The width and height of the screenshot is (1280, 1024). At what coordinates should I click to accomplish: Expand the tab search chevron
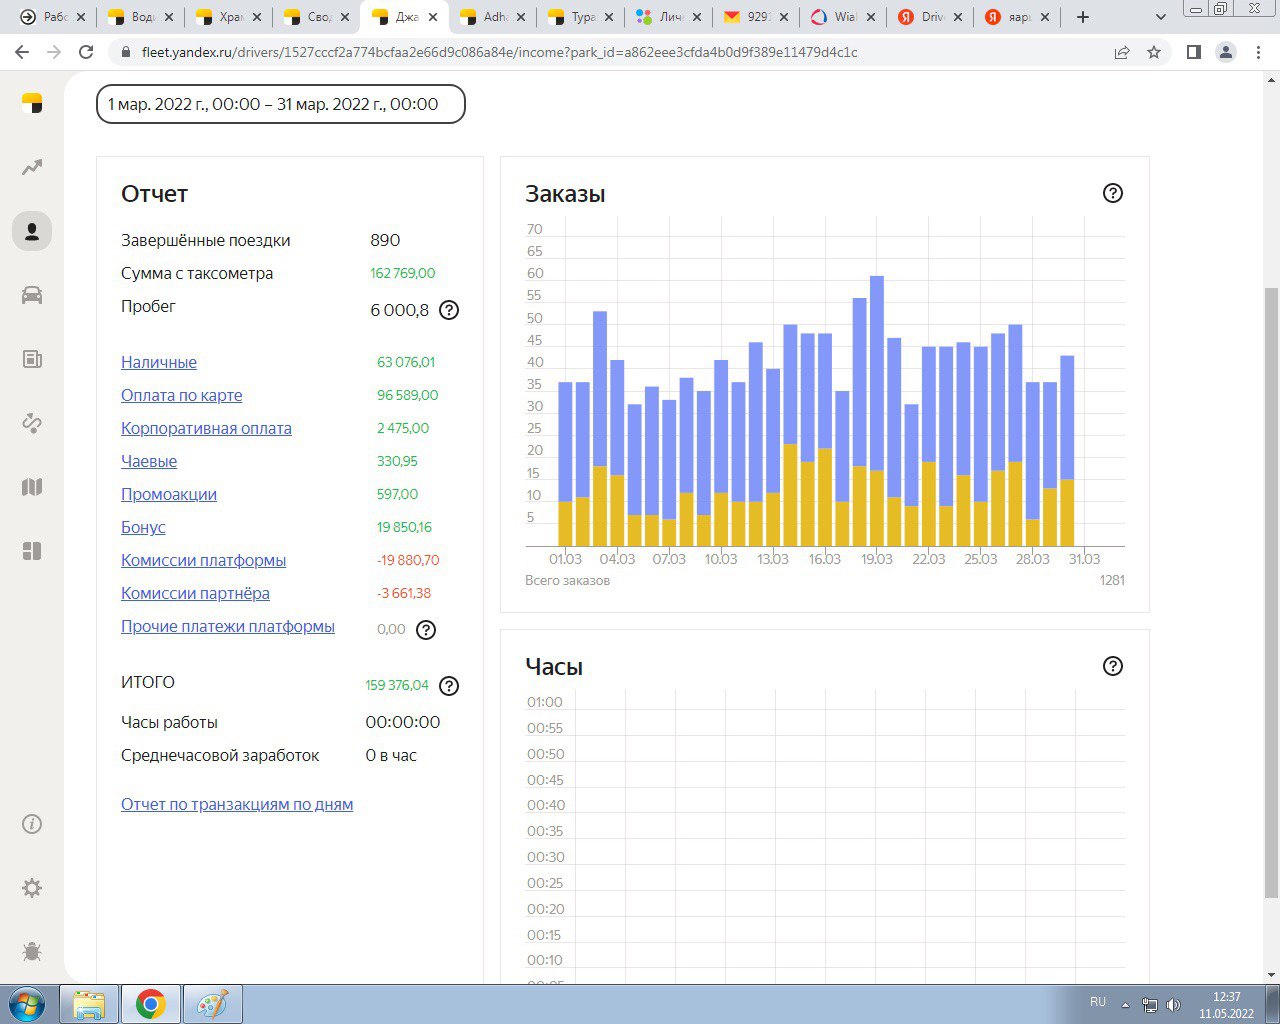pos(1161,17)
